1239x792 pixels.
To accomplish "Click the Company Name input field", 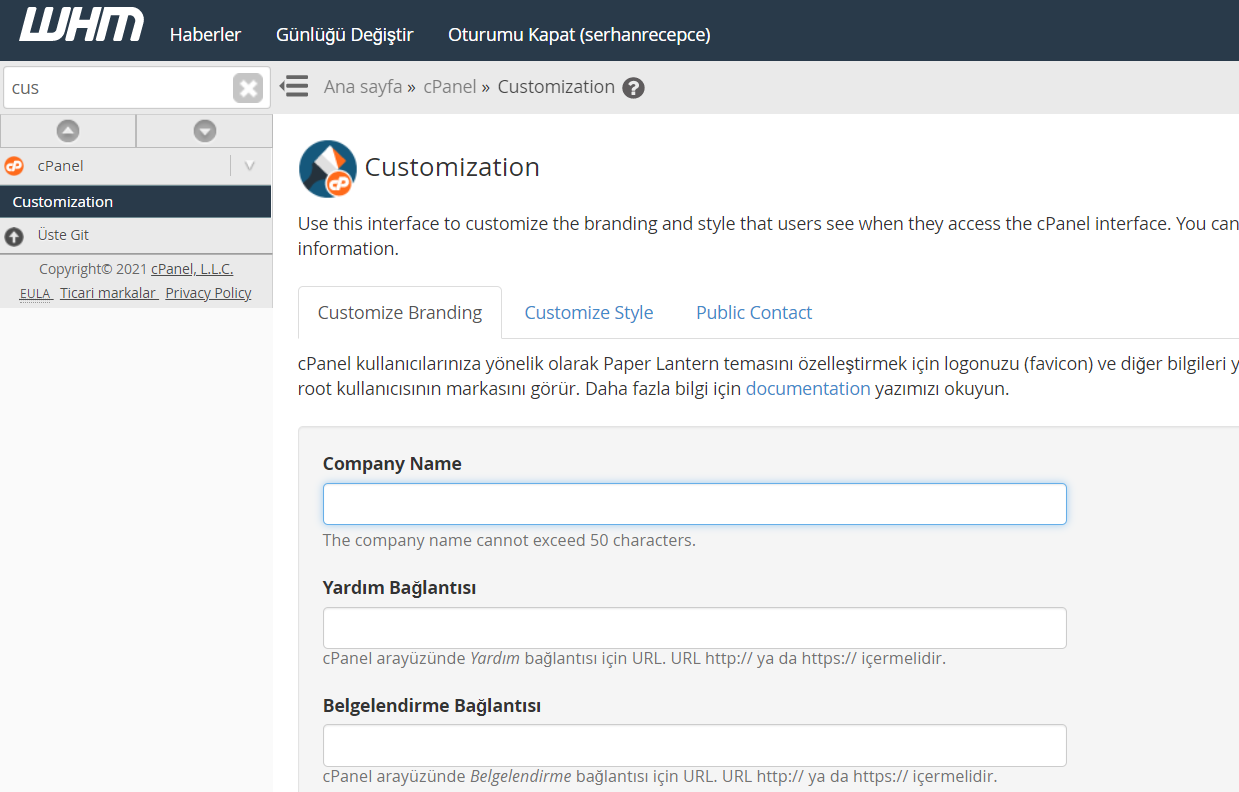I will 695,504.
